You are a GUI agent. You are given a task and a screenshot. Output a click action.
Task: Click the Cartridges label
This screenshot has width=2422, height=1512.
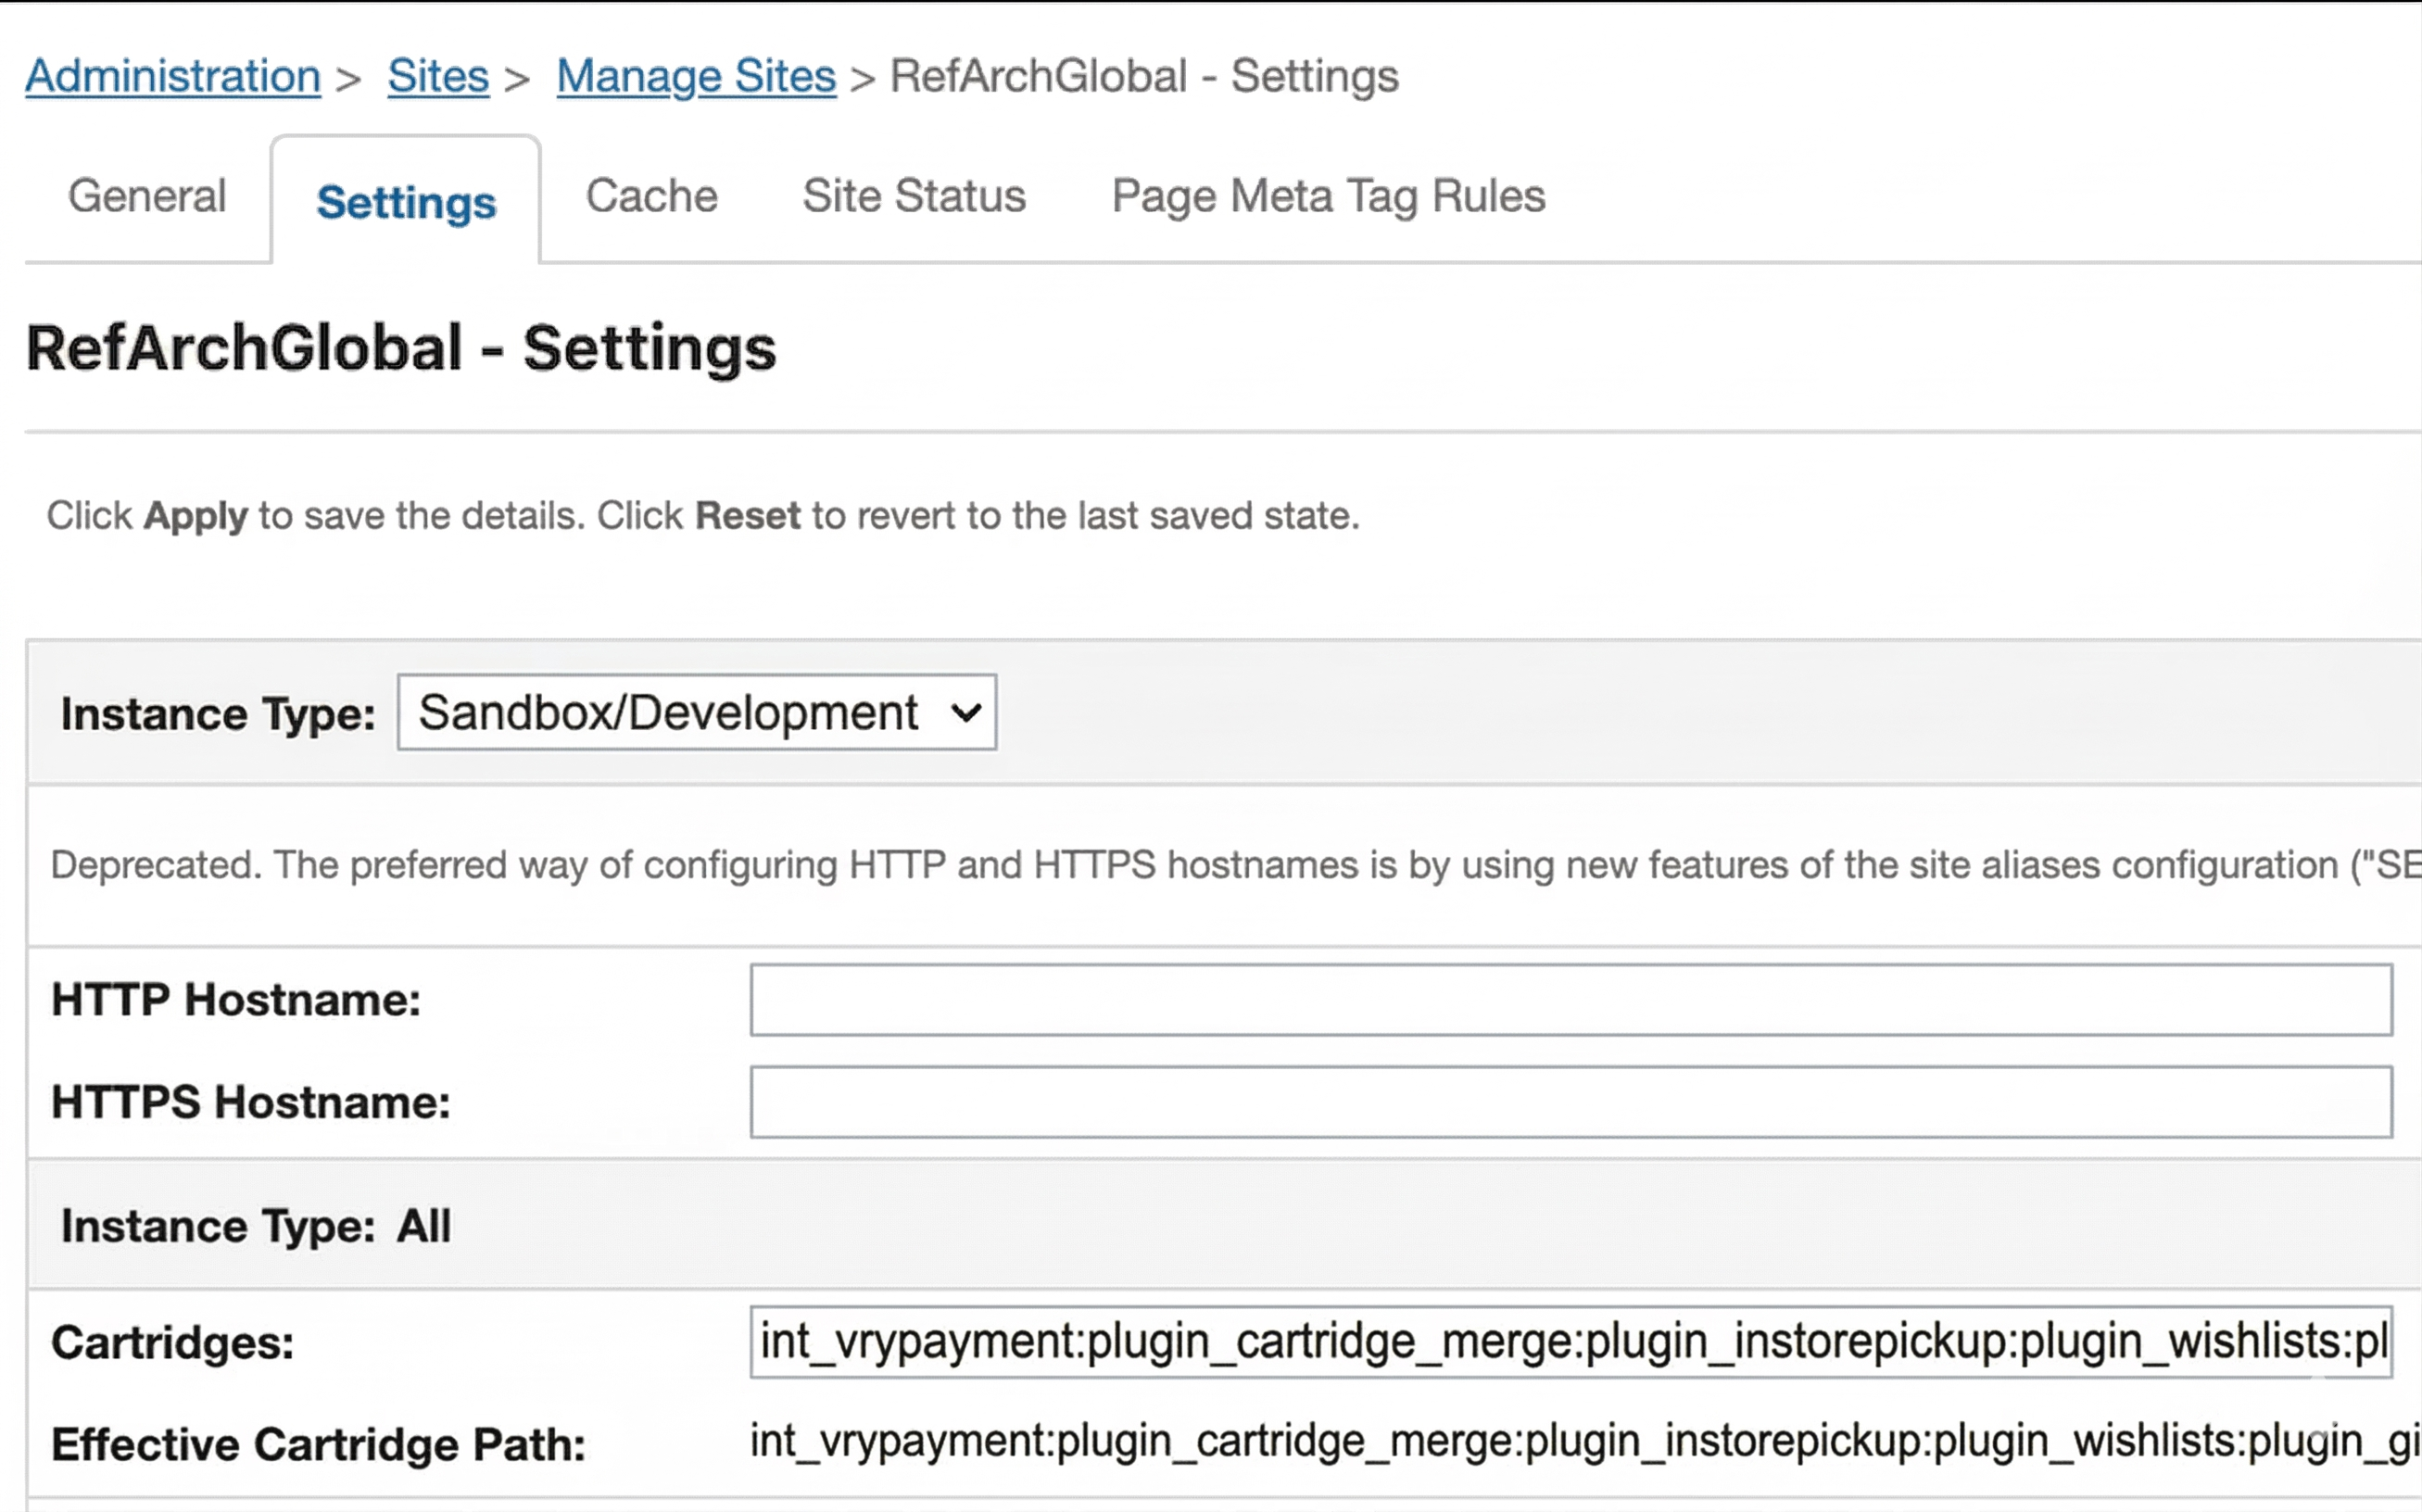[x=172, y=1343]
